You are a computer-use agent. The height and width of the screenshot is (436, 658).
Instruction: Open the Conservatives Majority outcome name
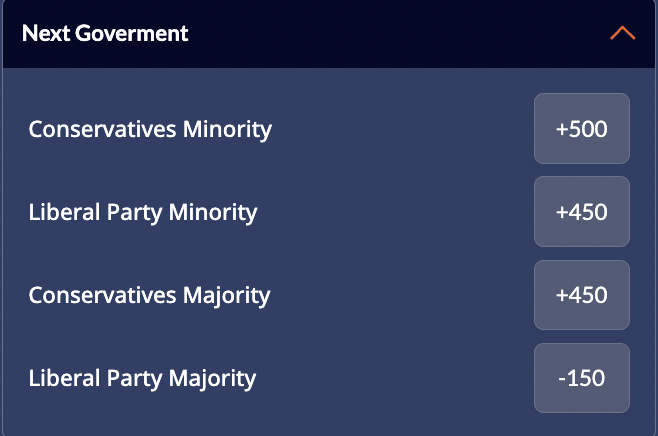tap(150, 295)
